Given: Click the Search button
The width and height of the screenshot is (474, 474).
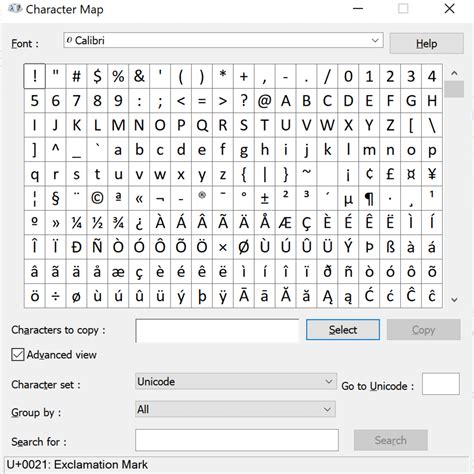Looking at the screenshot, I should (x=390, y=440).
